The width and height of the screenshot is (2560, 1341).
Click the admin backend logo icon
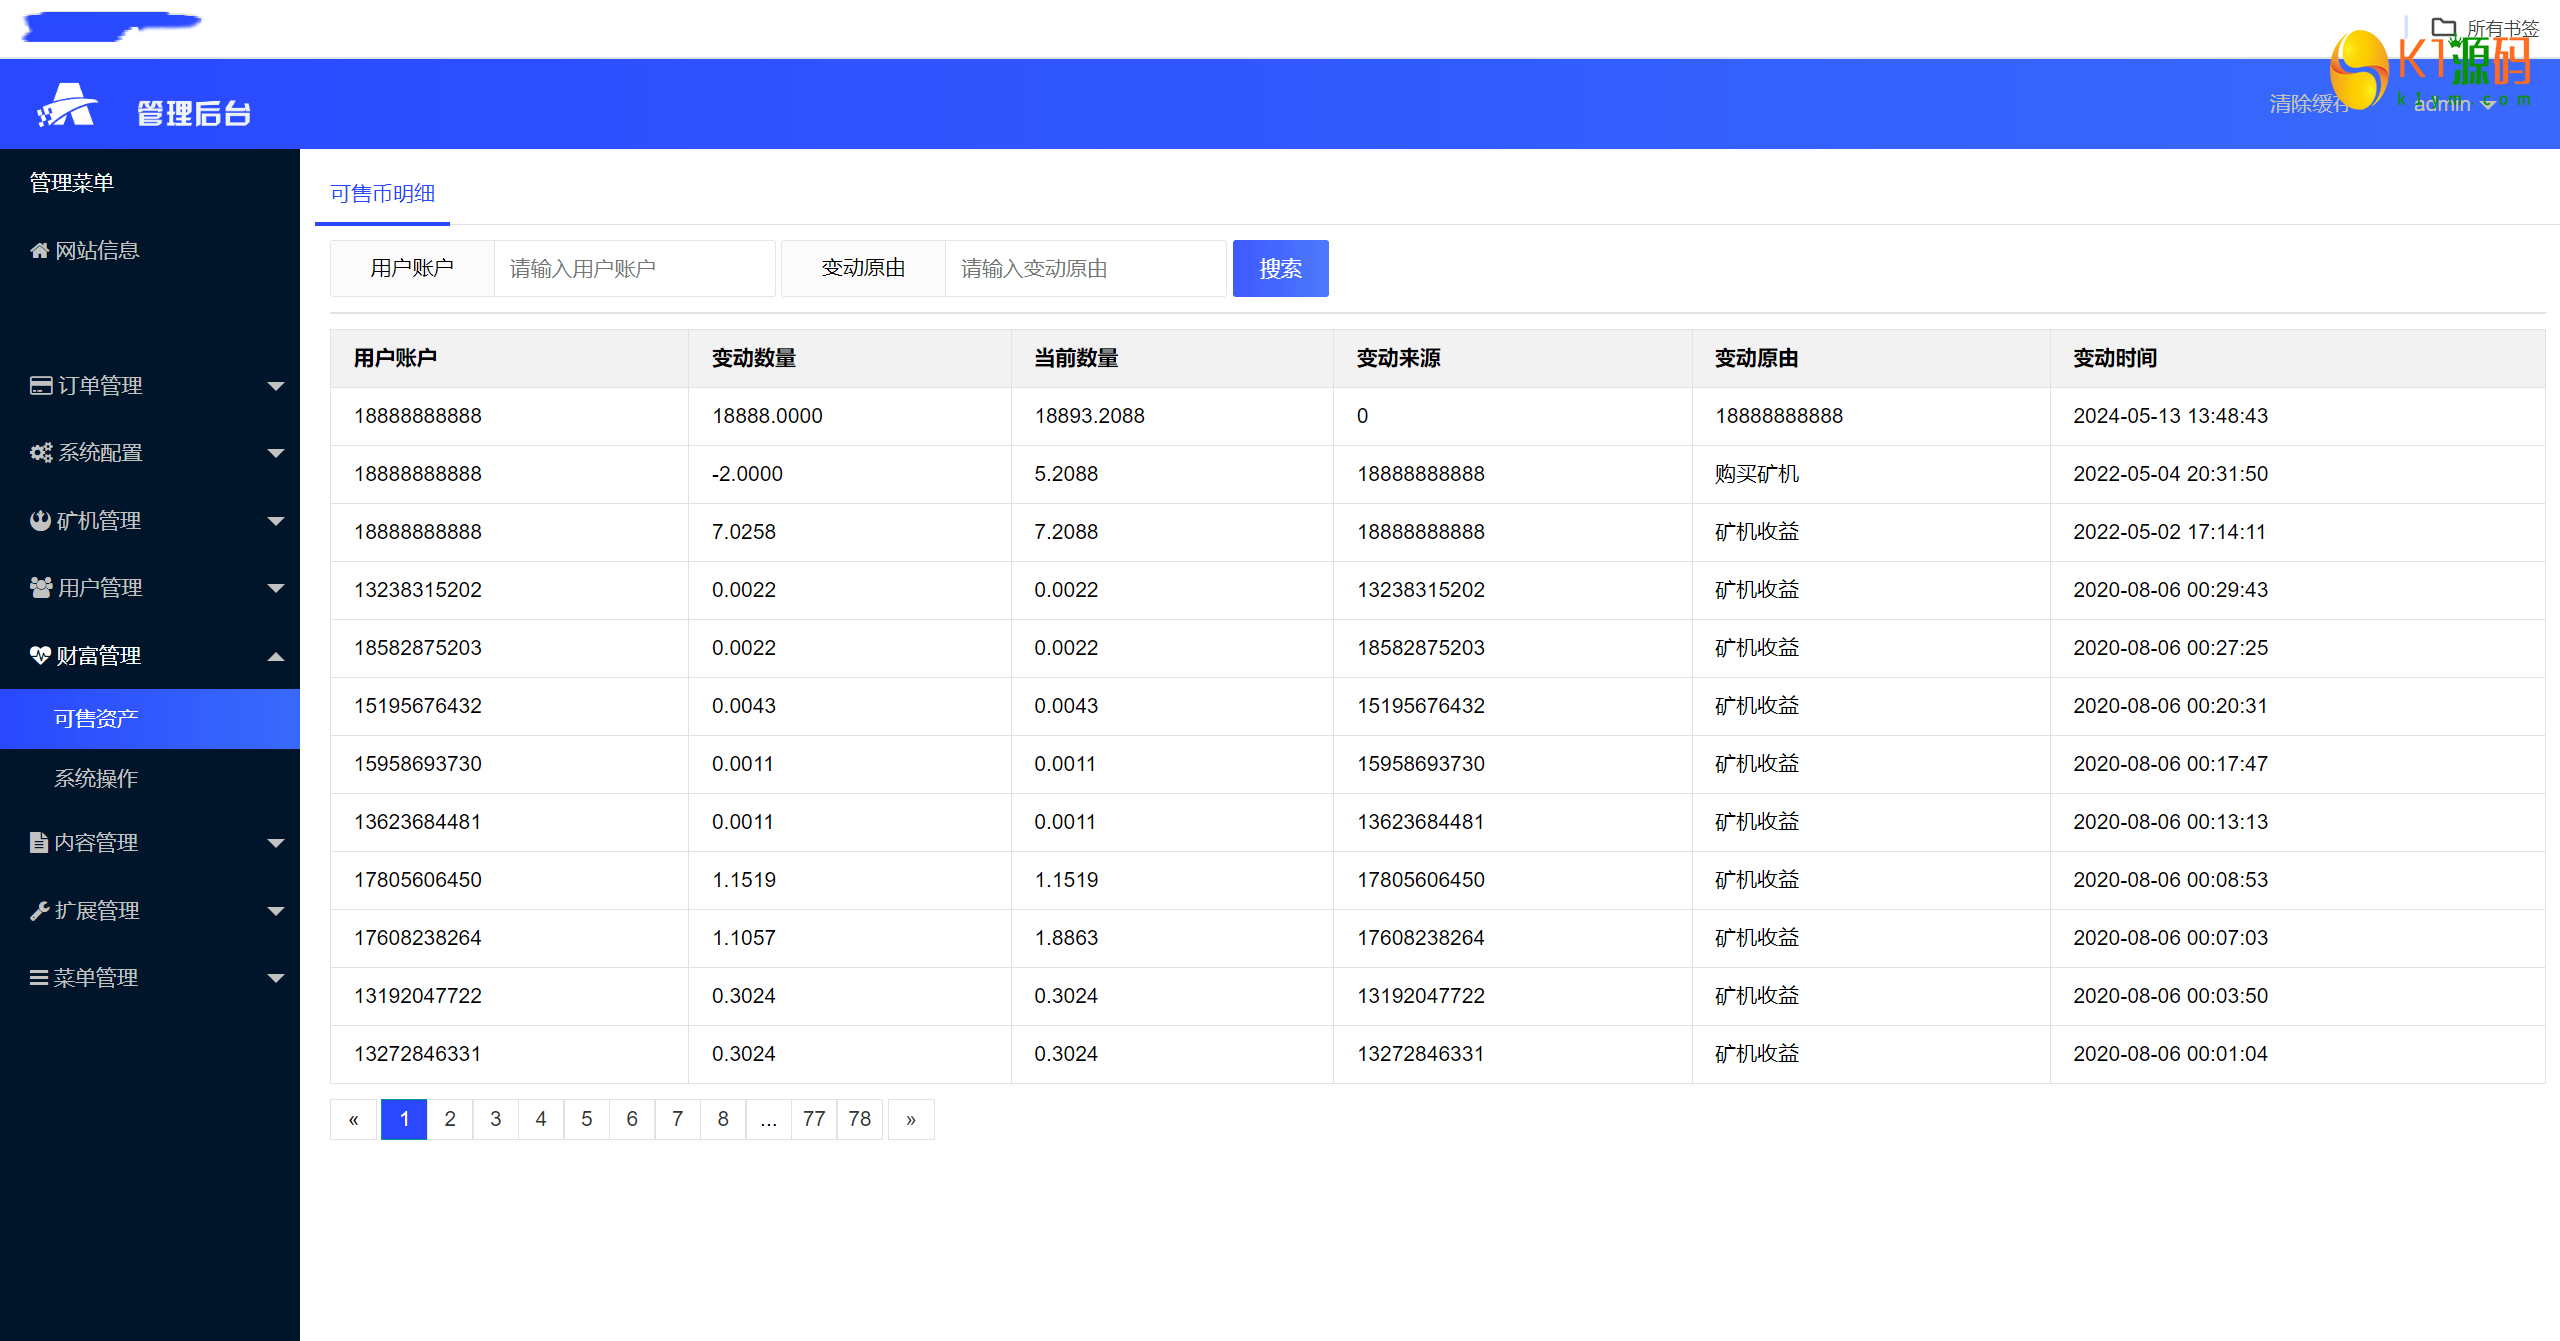tap(67, 106)
